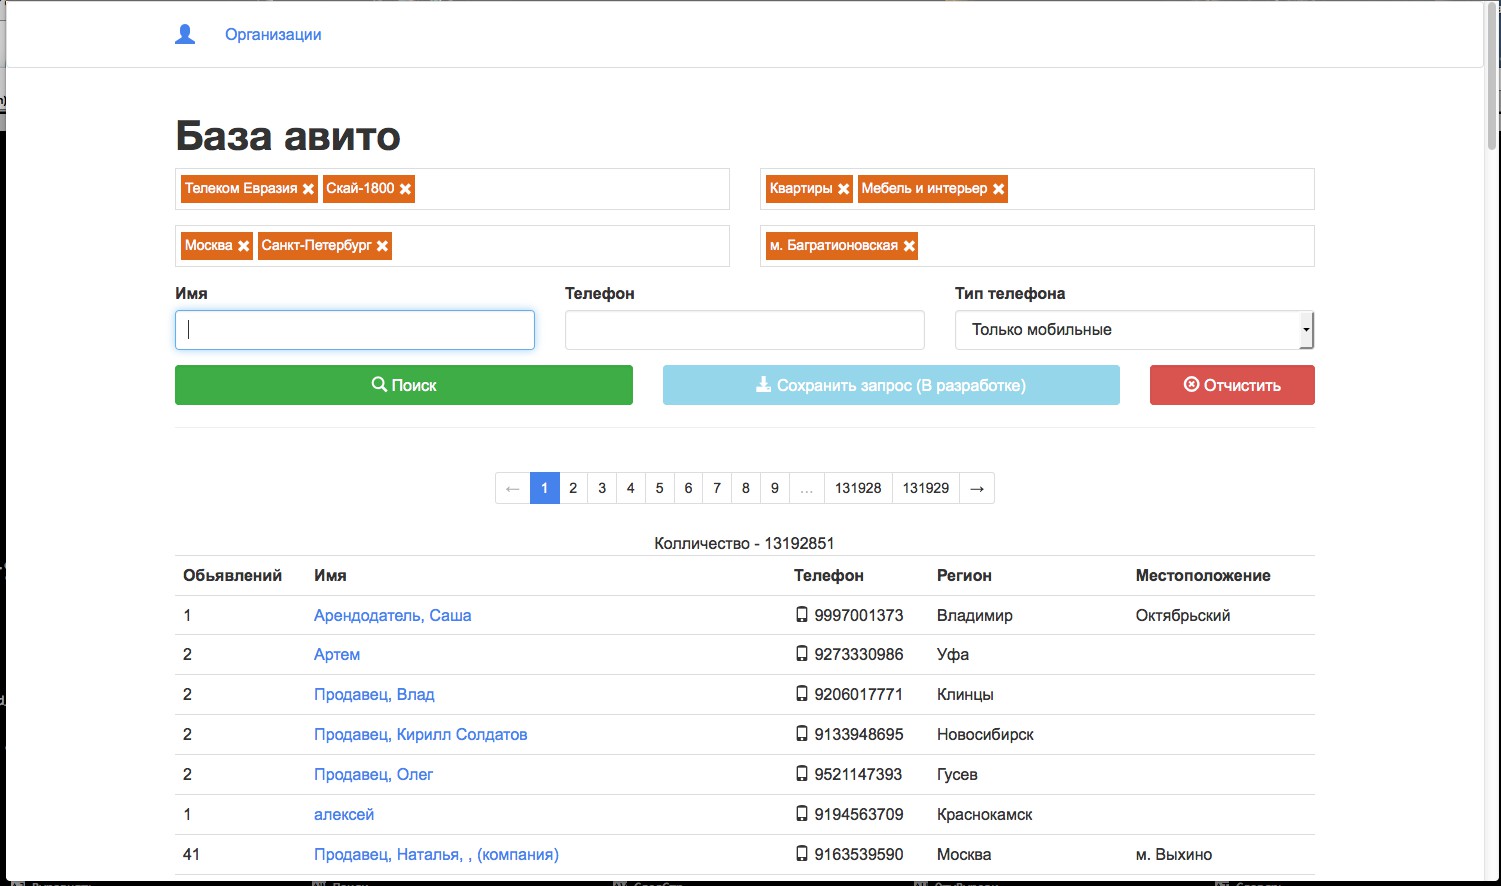
Task: Go to page 8 of results
Action: coord(746,488)
